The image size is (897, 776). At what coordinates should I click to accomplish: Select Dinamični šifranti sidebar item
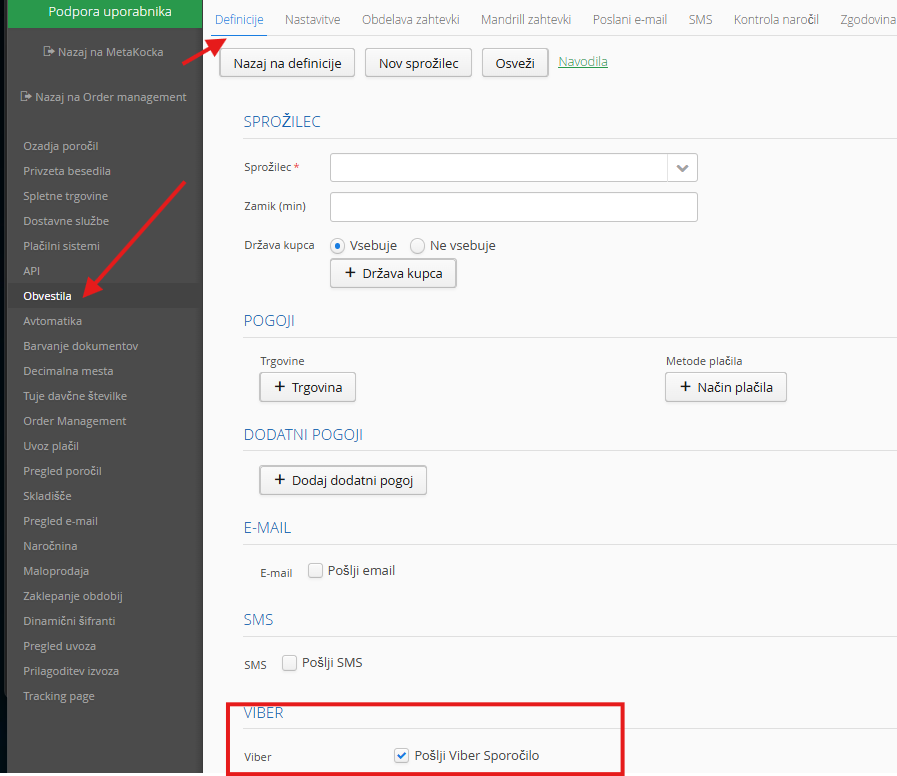point(69,621)
